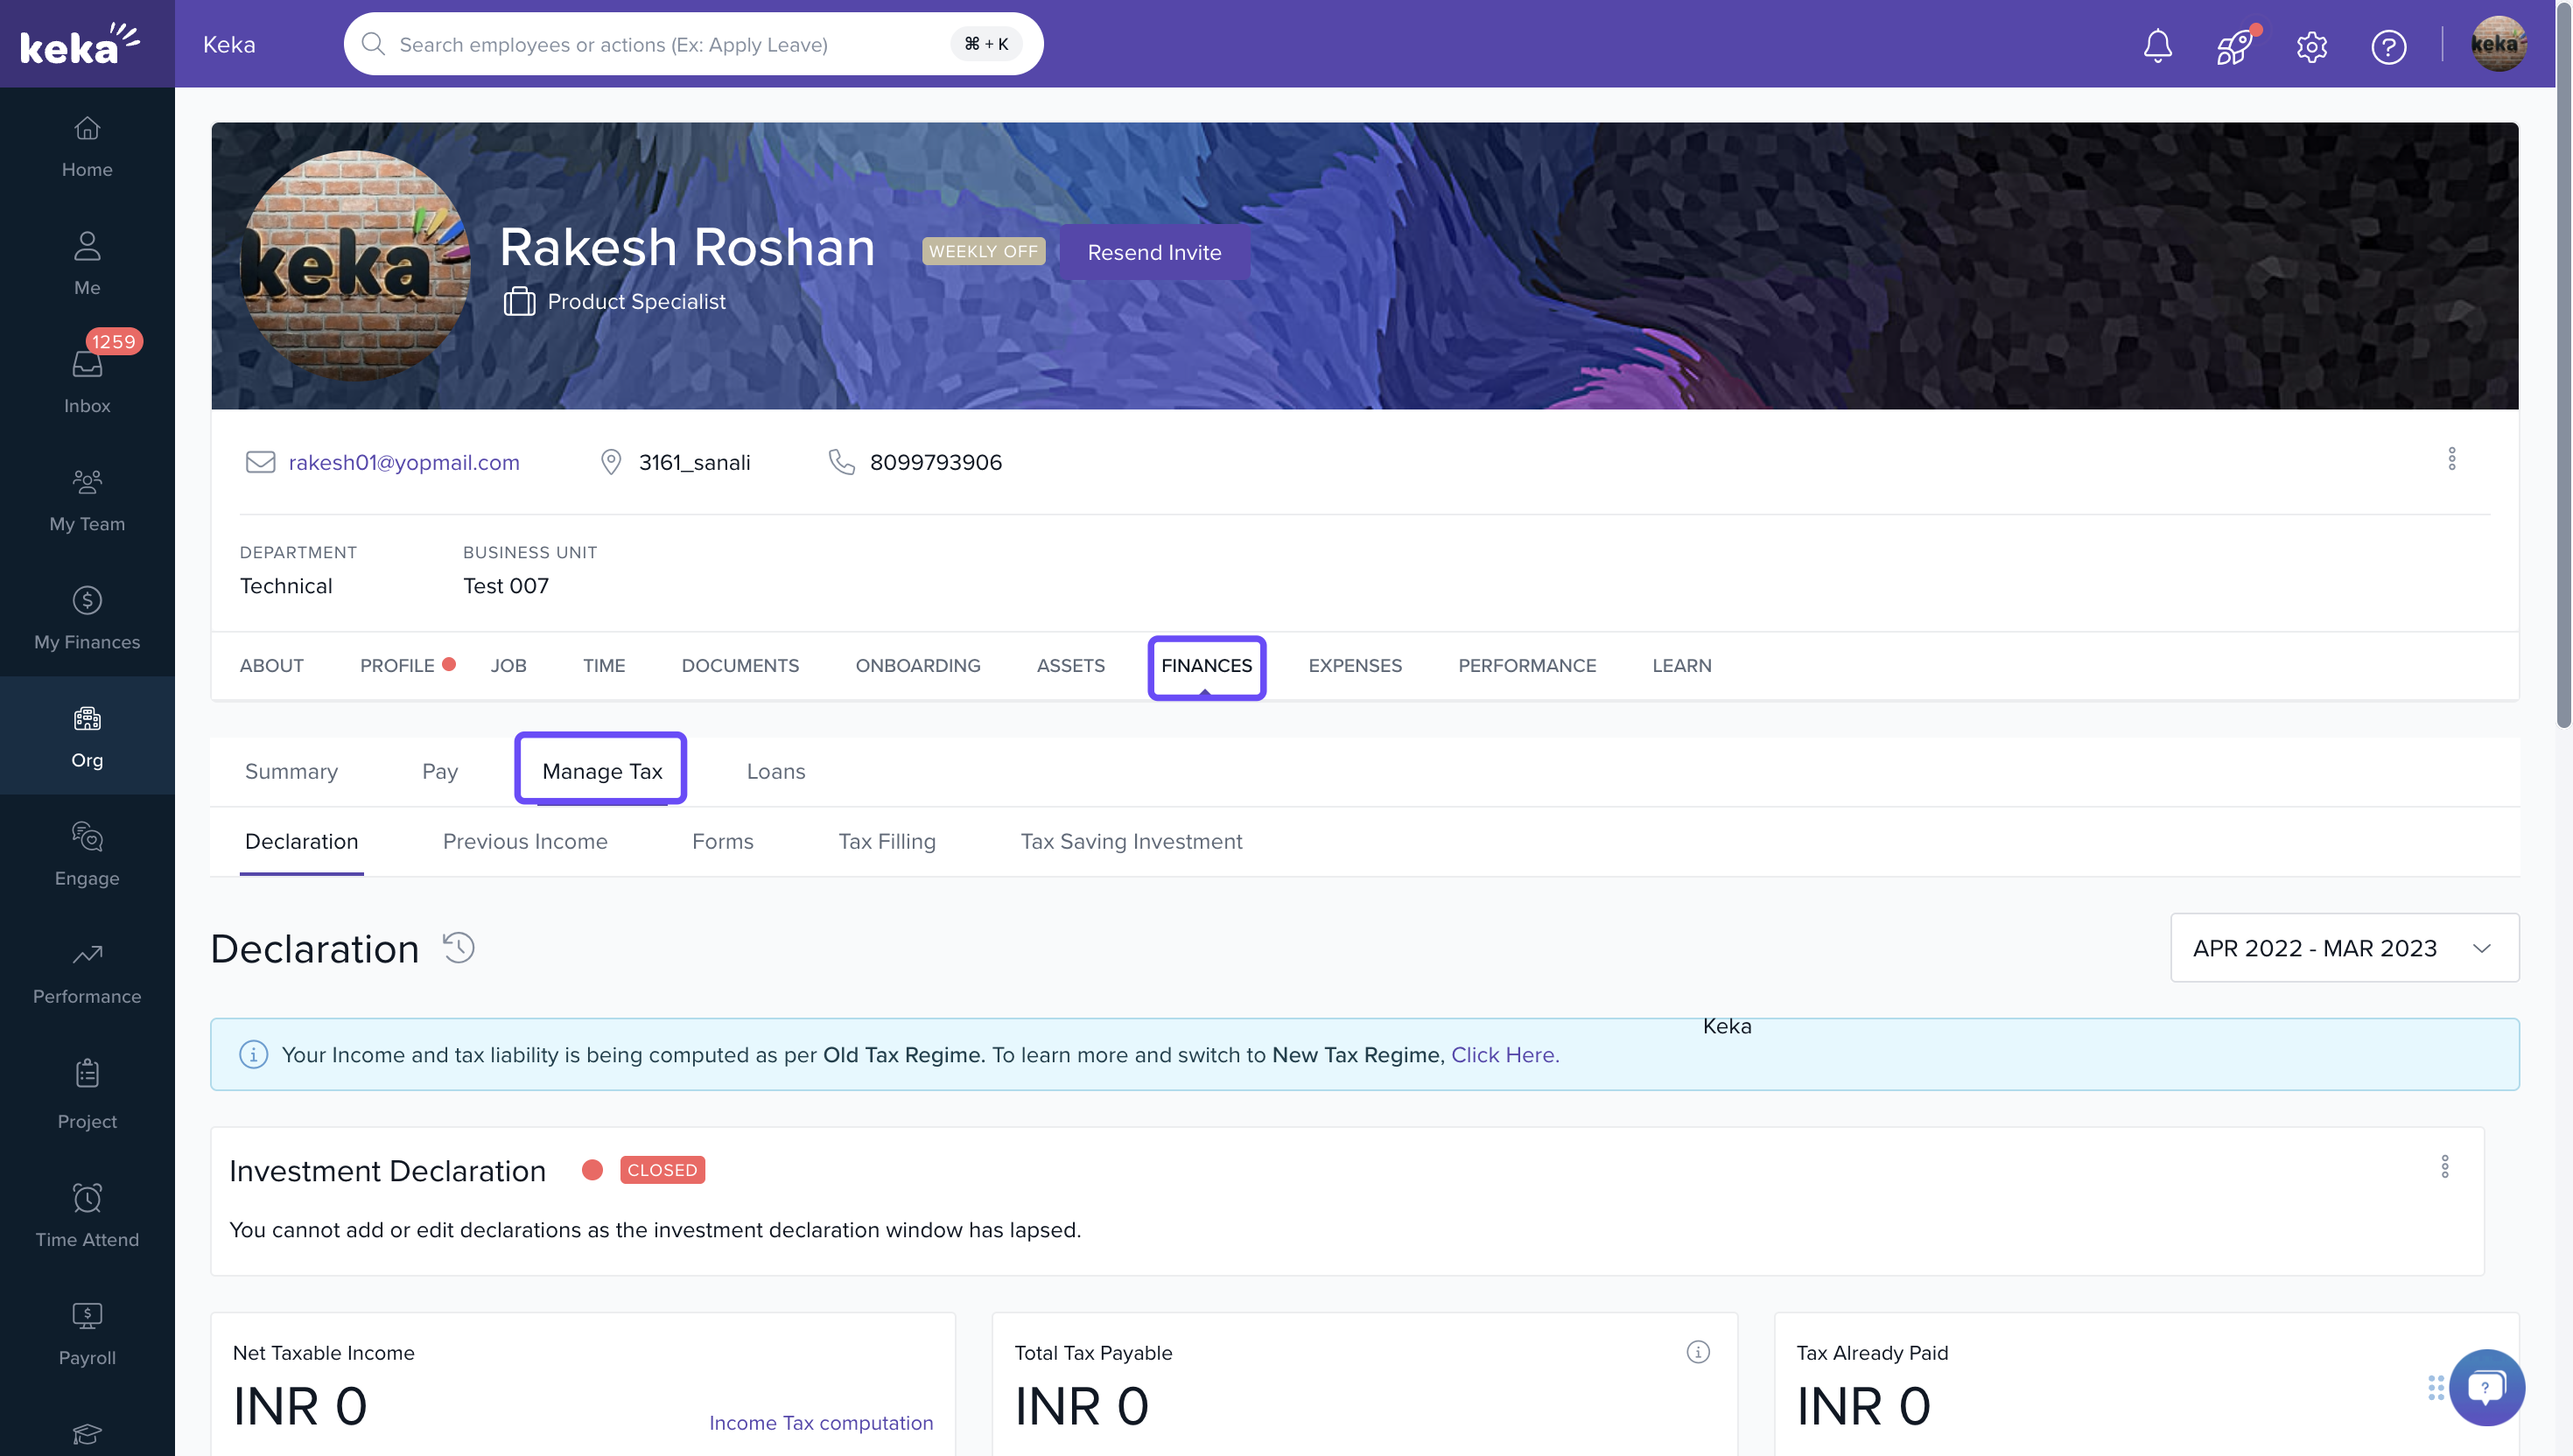The image size is (2573, 1456).
Task: Click the rocket what's new icon
Action: point(2234,45)
